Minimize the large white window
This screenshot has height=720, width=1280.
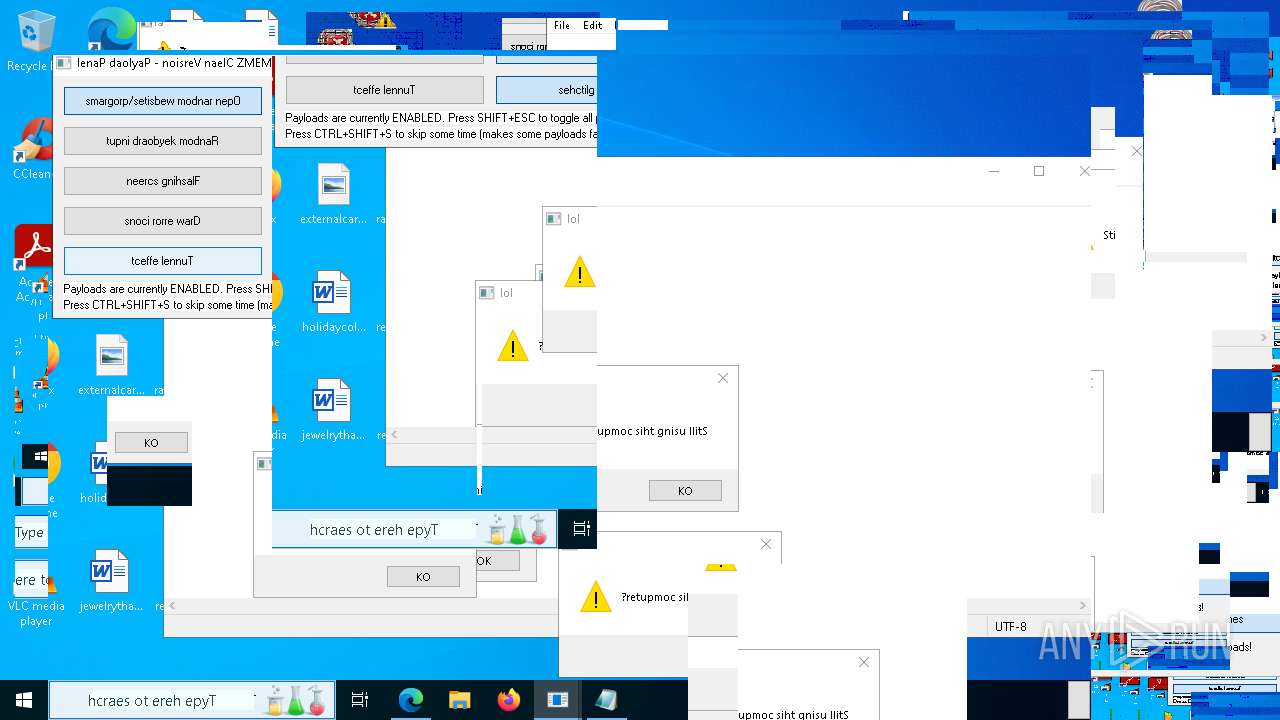point(993,171)
